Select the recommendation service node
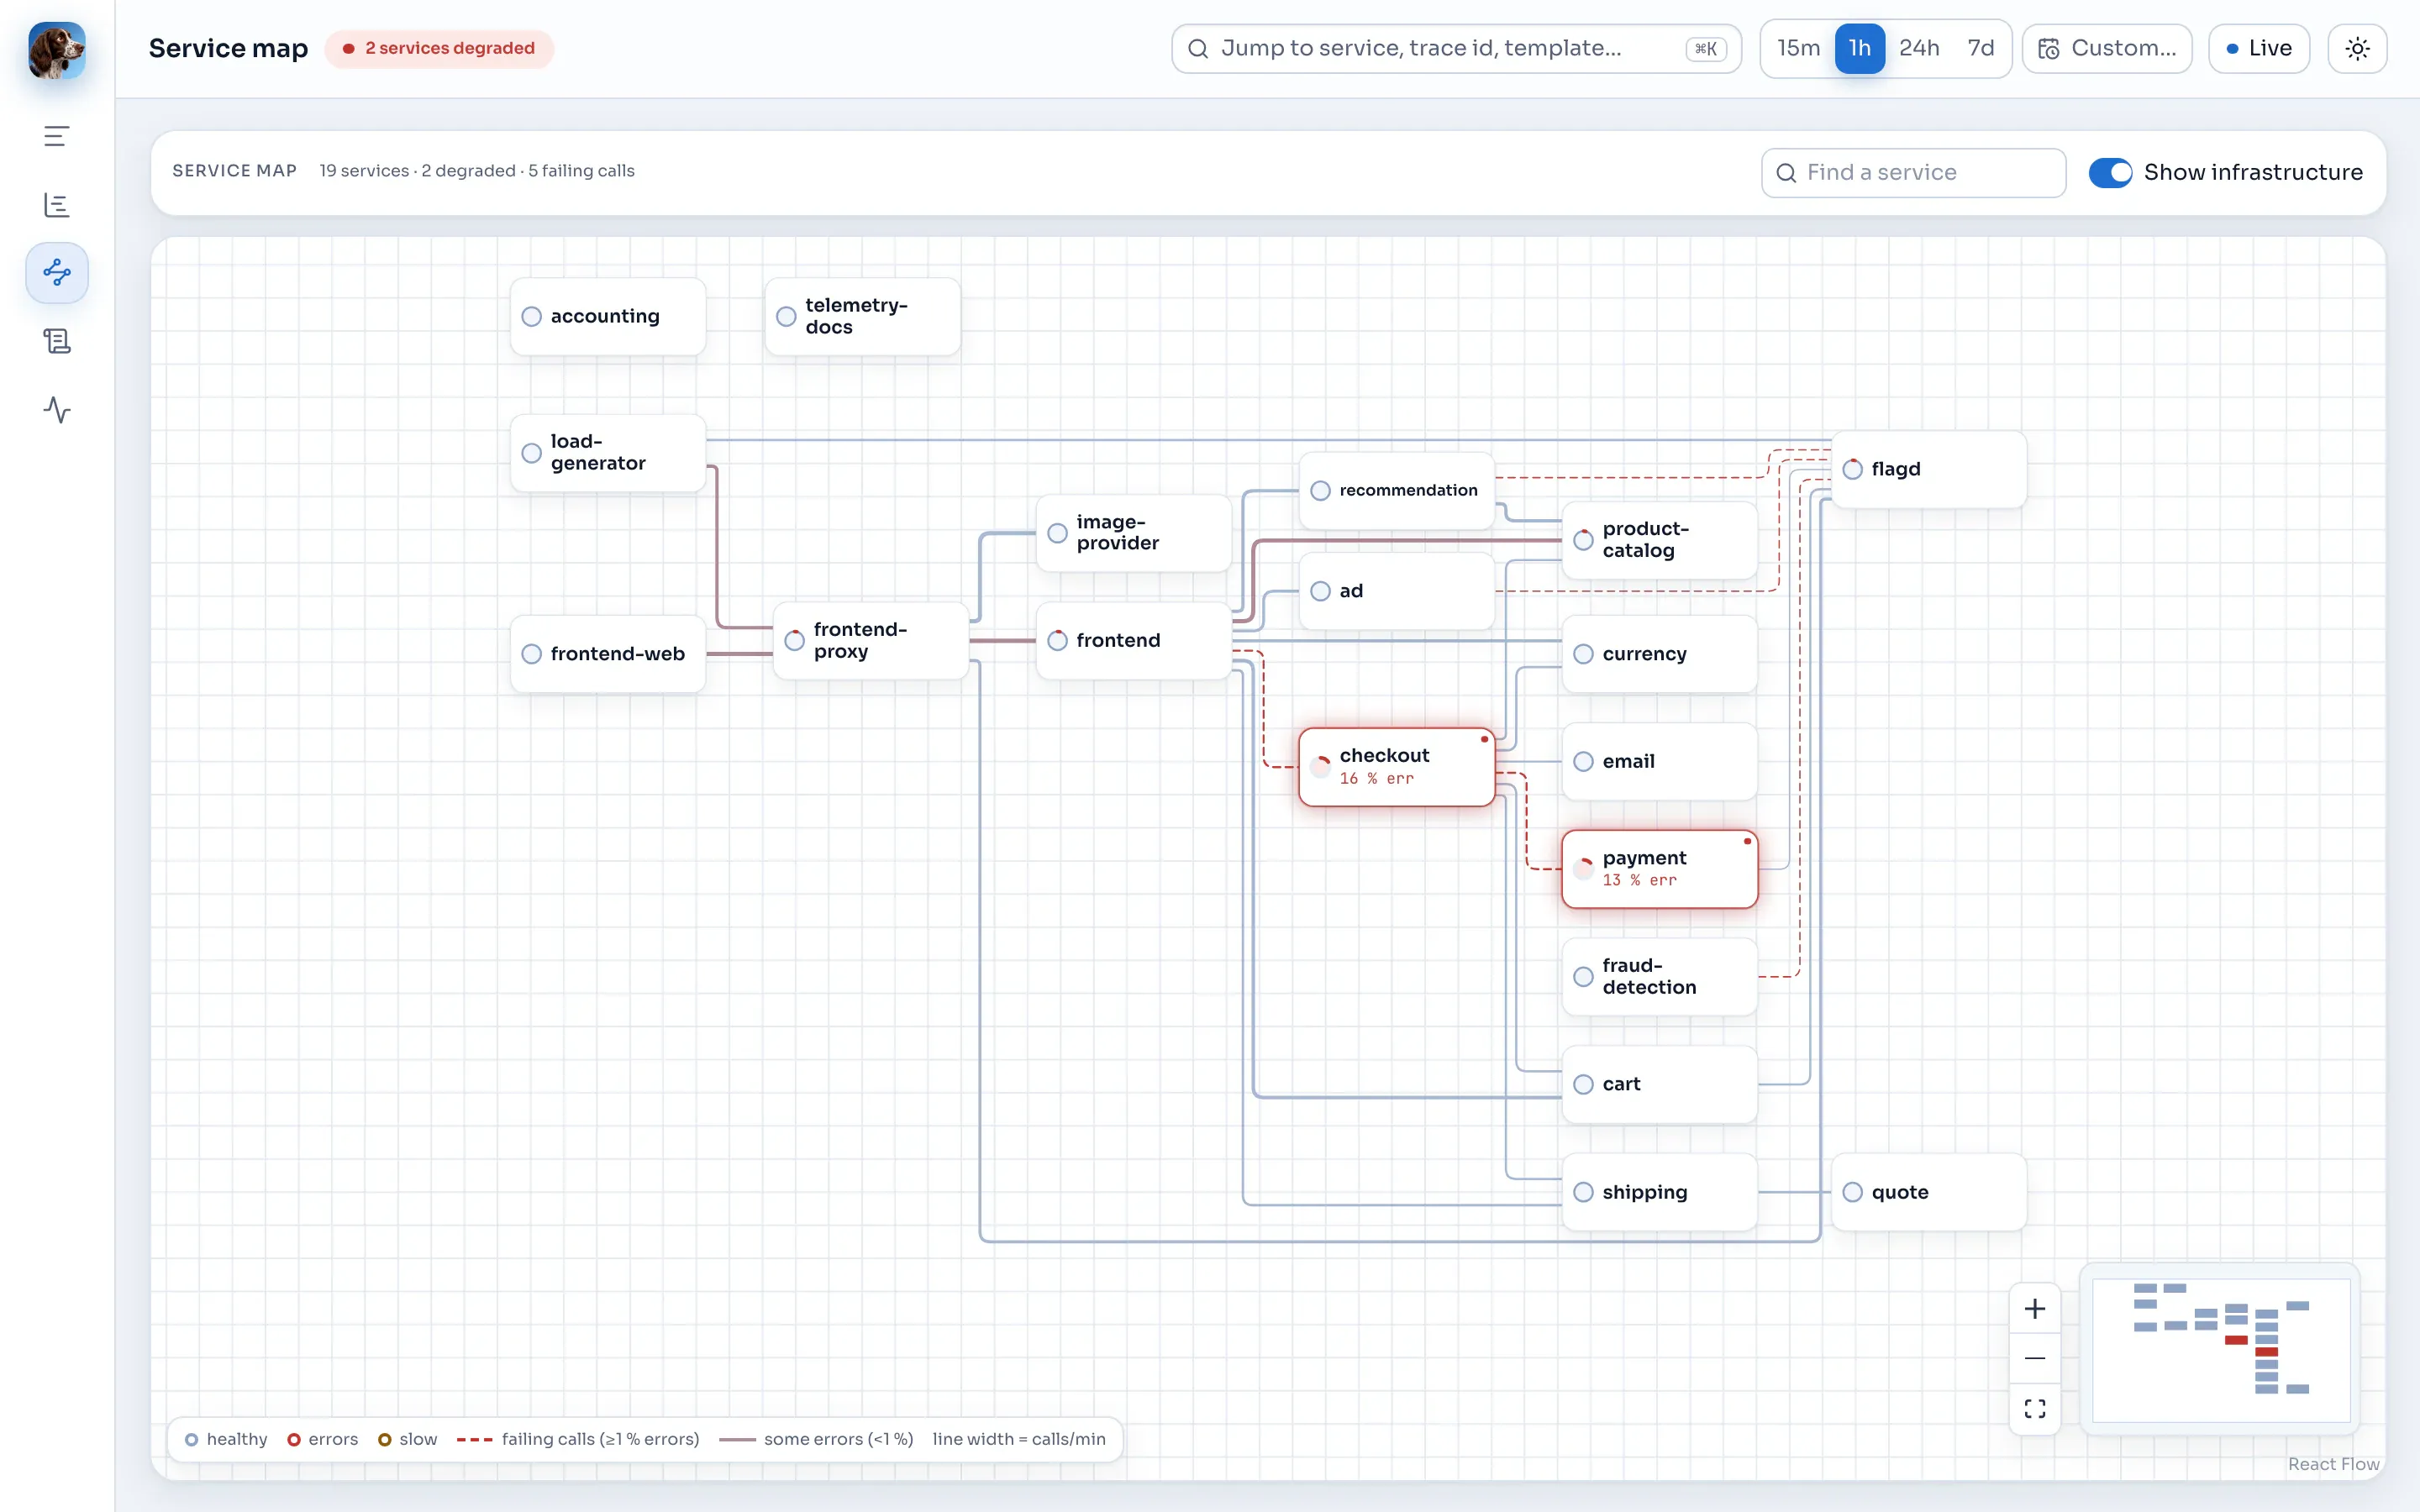Viewport: 2420px width, 1512px height. 1396,490
